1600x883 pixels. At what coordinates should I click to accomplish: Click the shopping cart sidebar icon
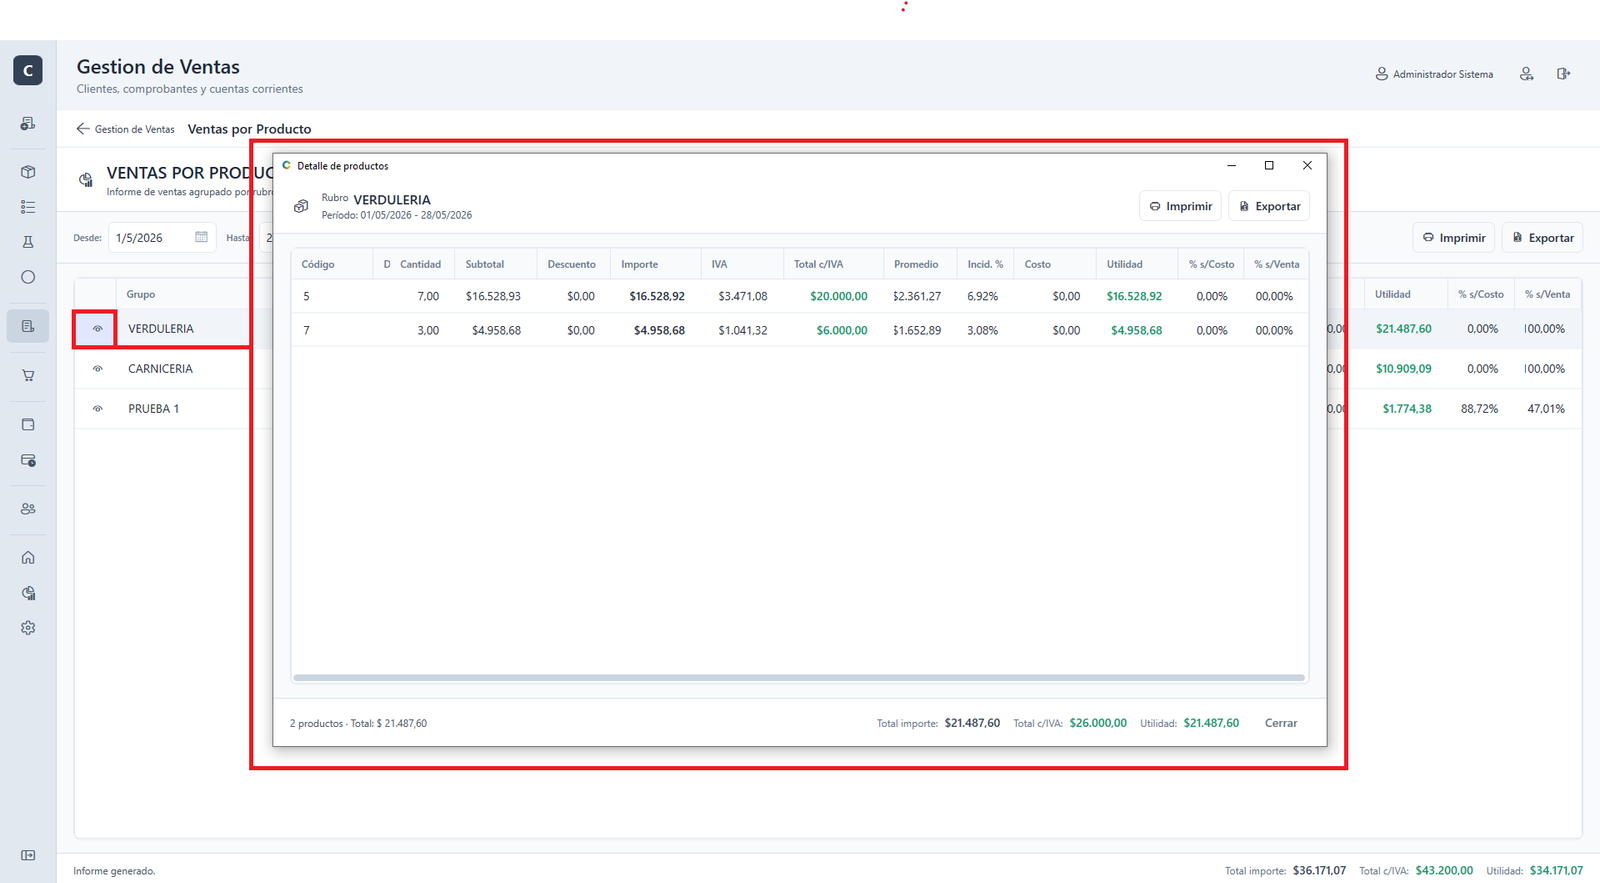pos(28,376)
